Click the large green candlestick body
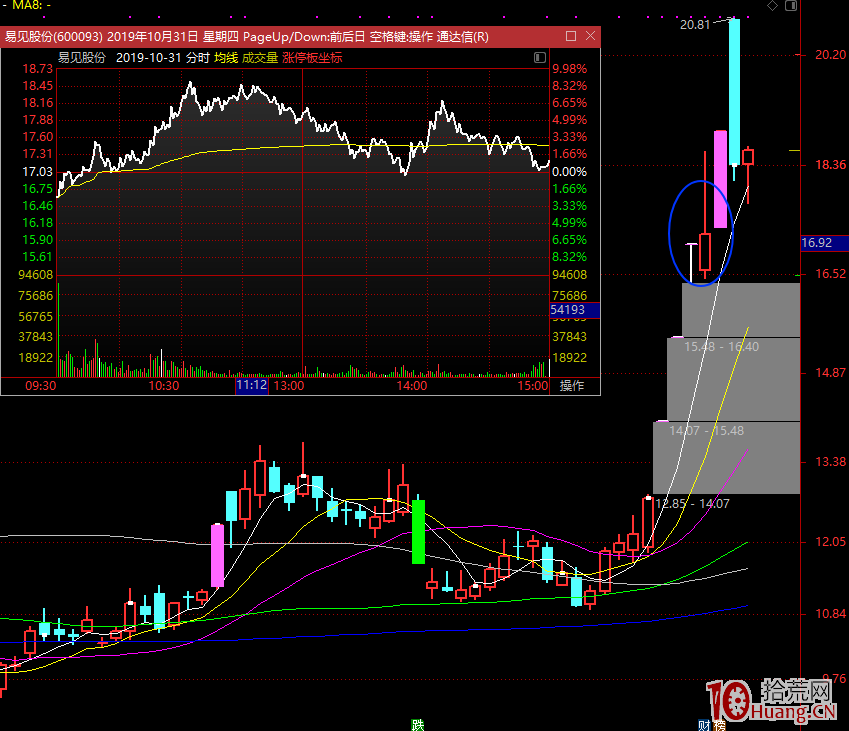 [x=419, y=531]
